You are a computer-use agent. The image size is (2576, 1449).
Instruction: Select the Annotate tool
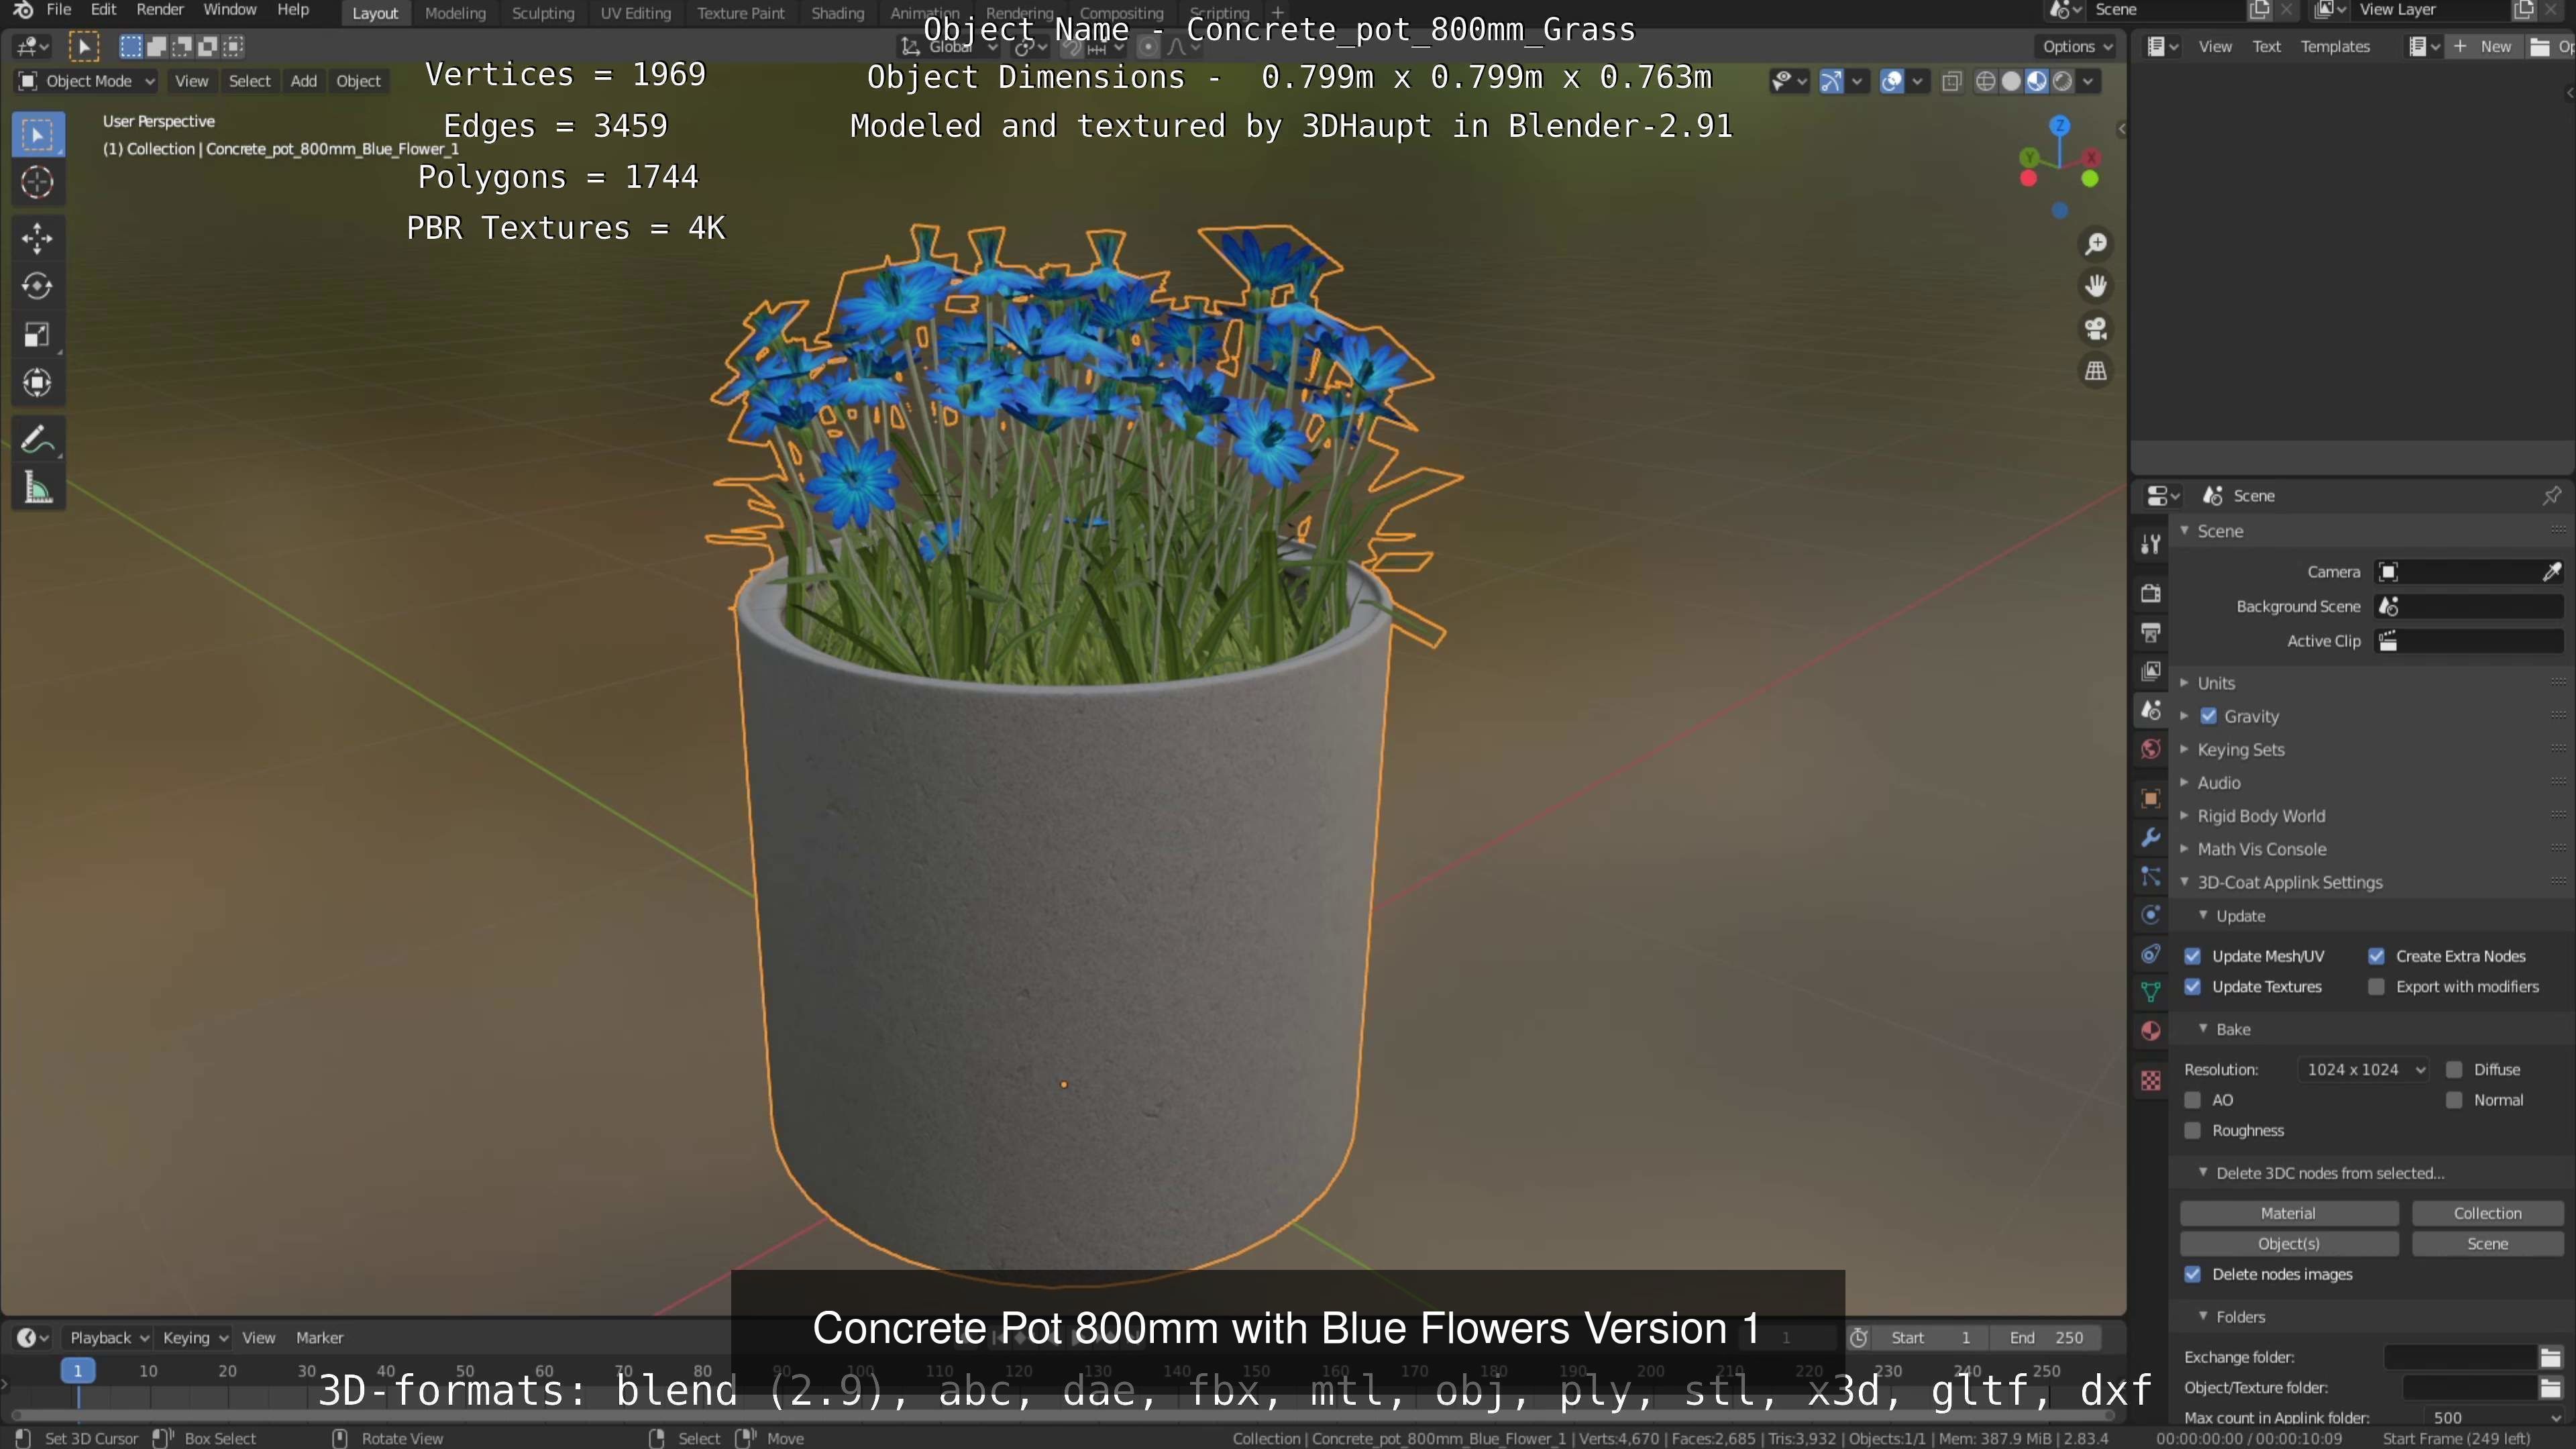coord(38,439)
